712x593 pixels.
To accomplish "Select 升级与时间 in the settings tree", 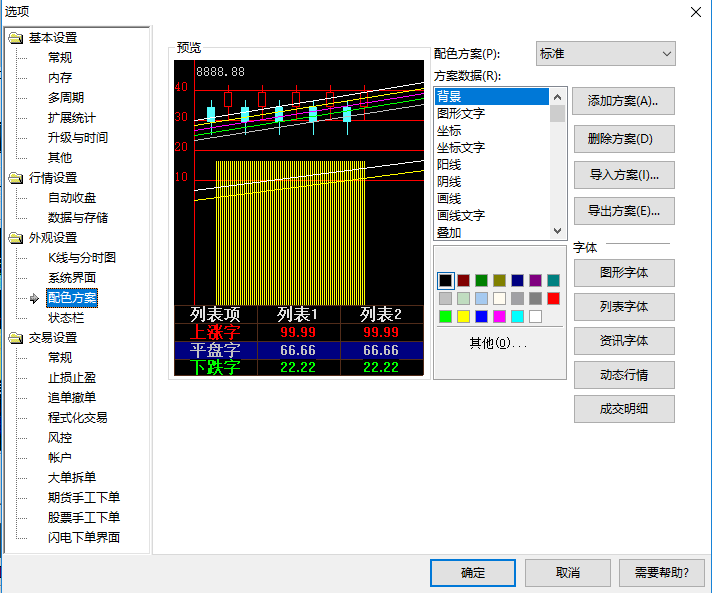I will point(78,138).
